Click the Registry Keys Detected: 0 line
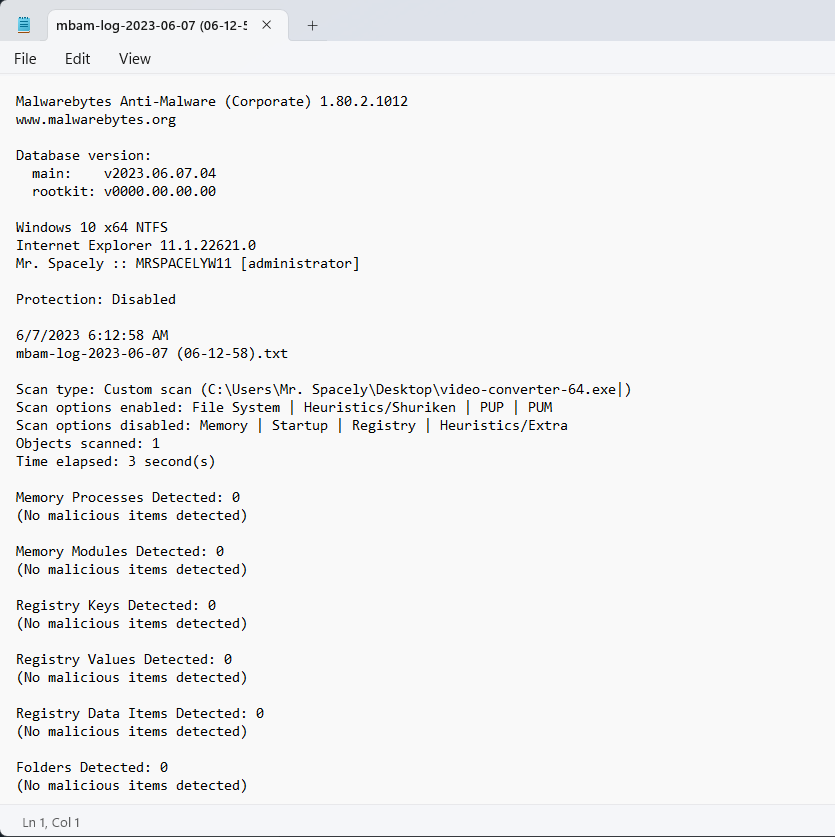835x837 pixels. (x=116, y=605)
